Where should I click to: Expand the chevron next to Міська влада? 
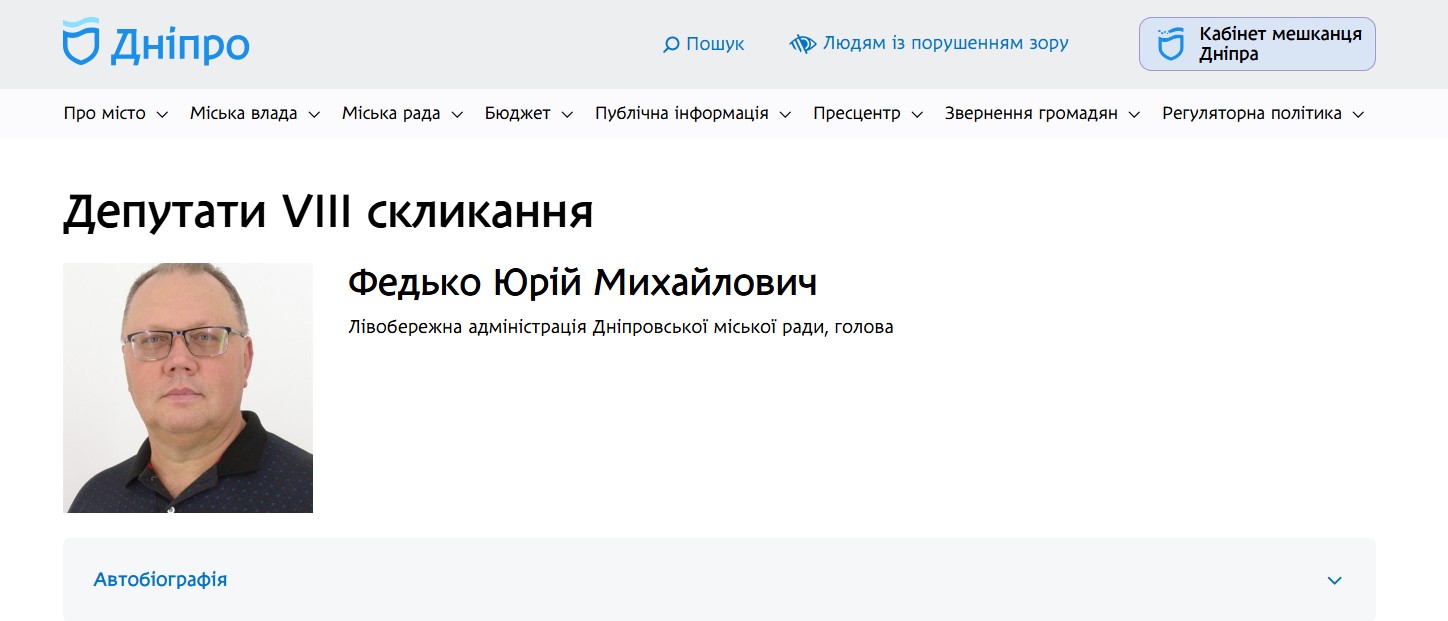[314, 115]
